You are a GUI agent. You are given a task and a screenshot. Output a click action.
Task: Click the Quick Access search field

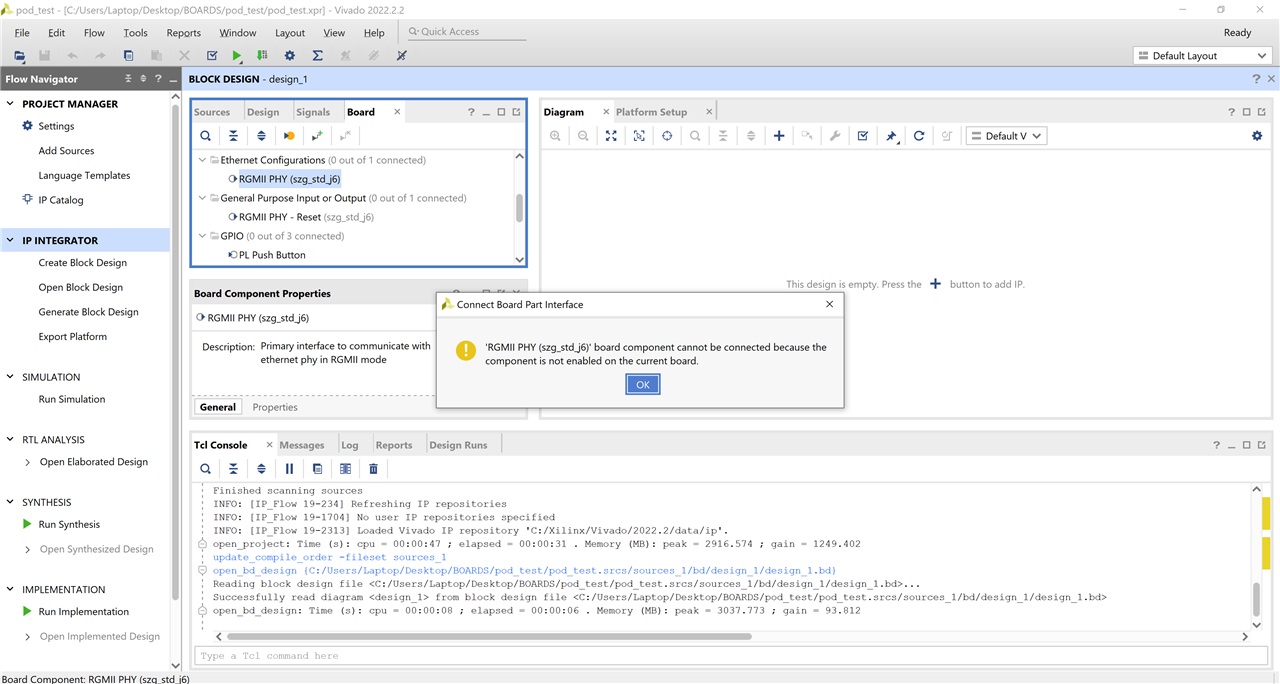tap(466, 32)
